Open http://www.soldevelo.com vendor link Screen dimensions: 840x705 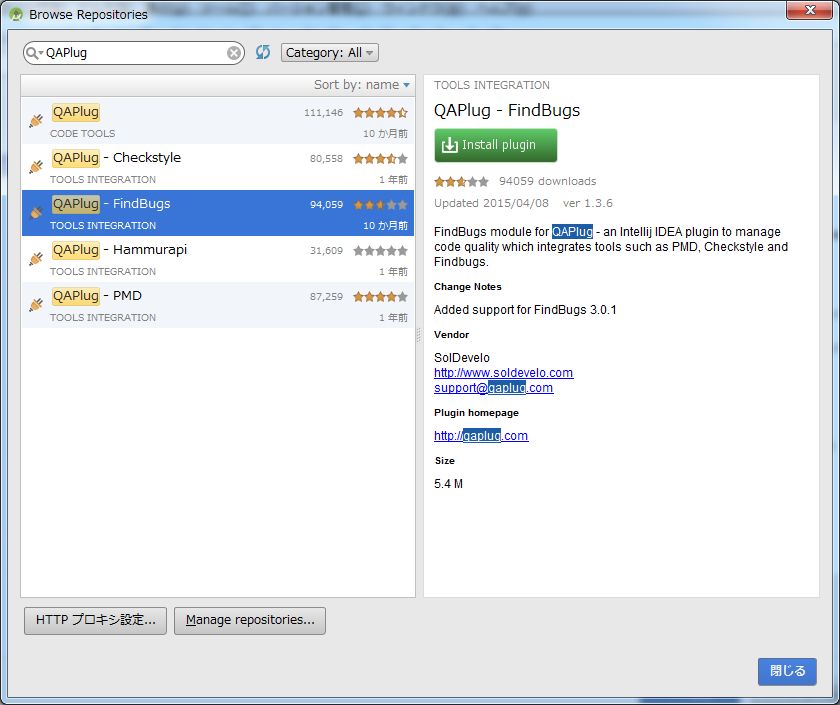point(504,373)
